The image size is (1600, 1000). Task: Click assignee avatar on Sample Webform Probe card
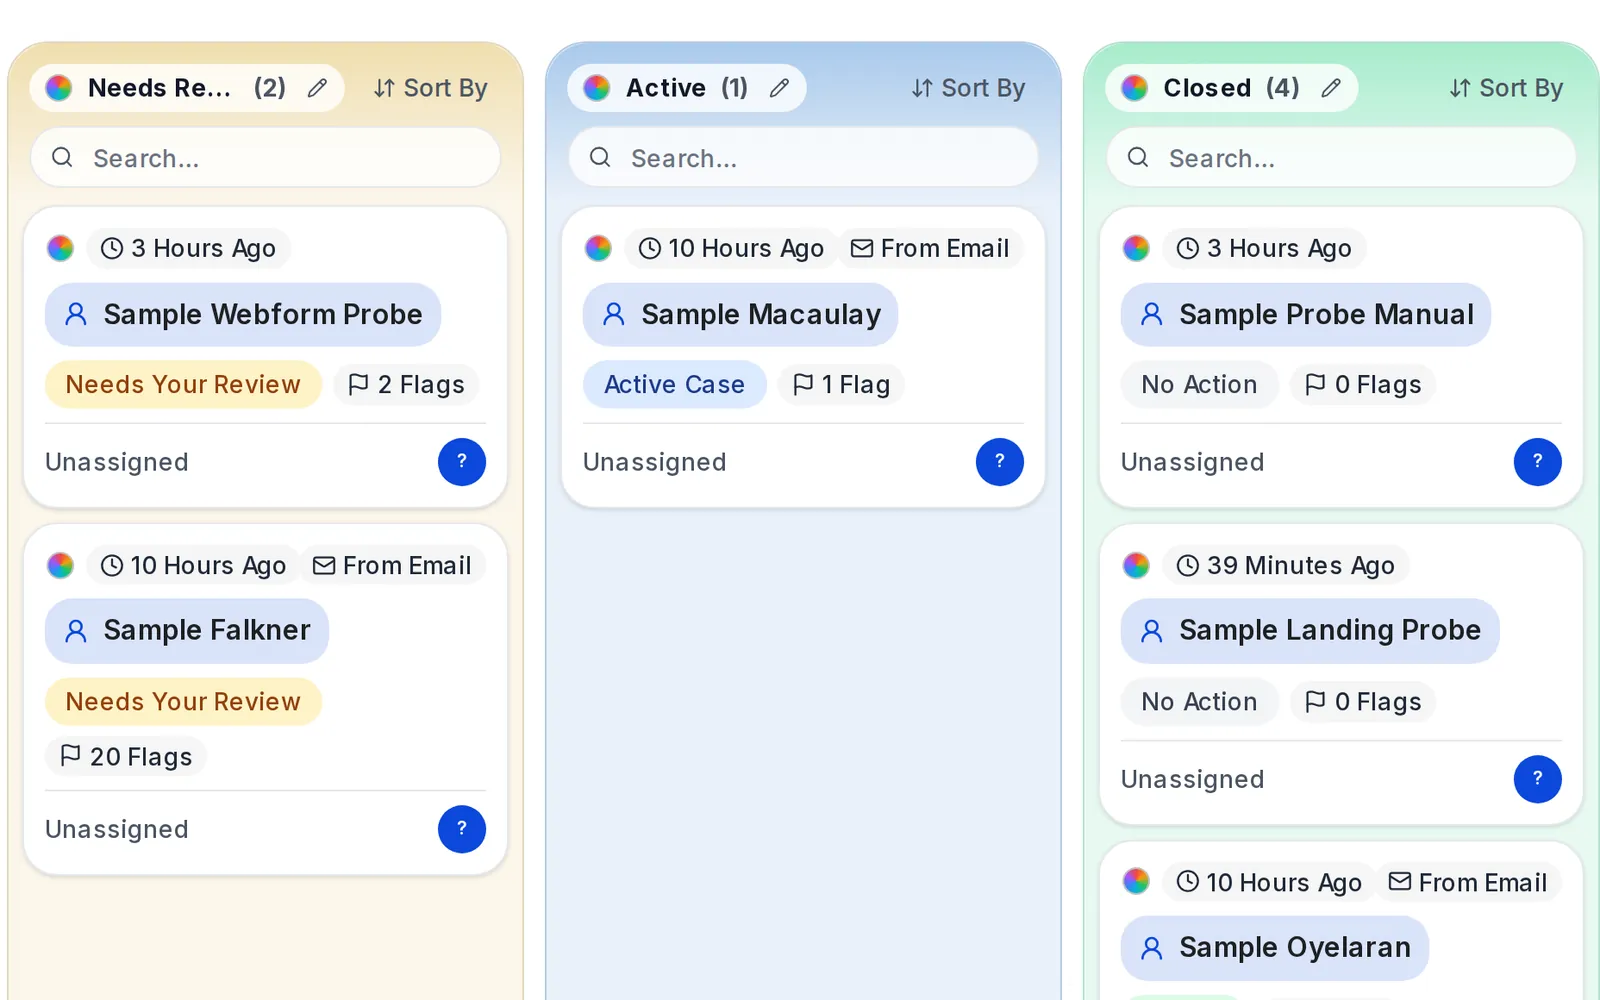click(462, 462)
